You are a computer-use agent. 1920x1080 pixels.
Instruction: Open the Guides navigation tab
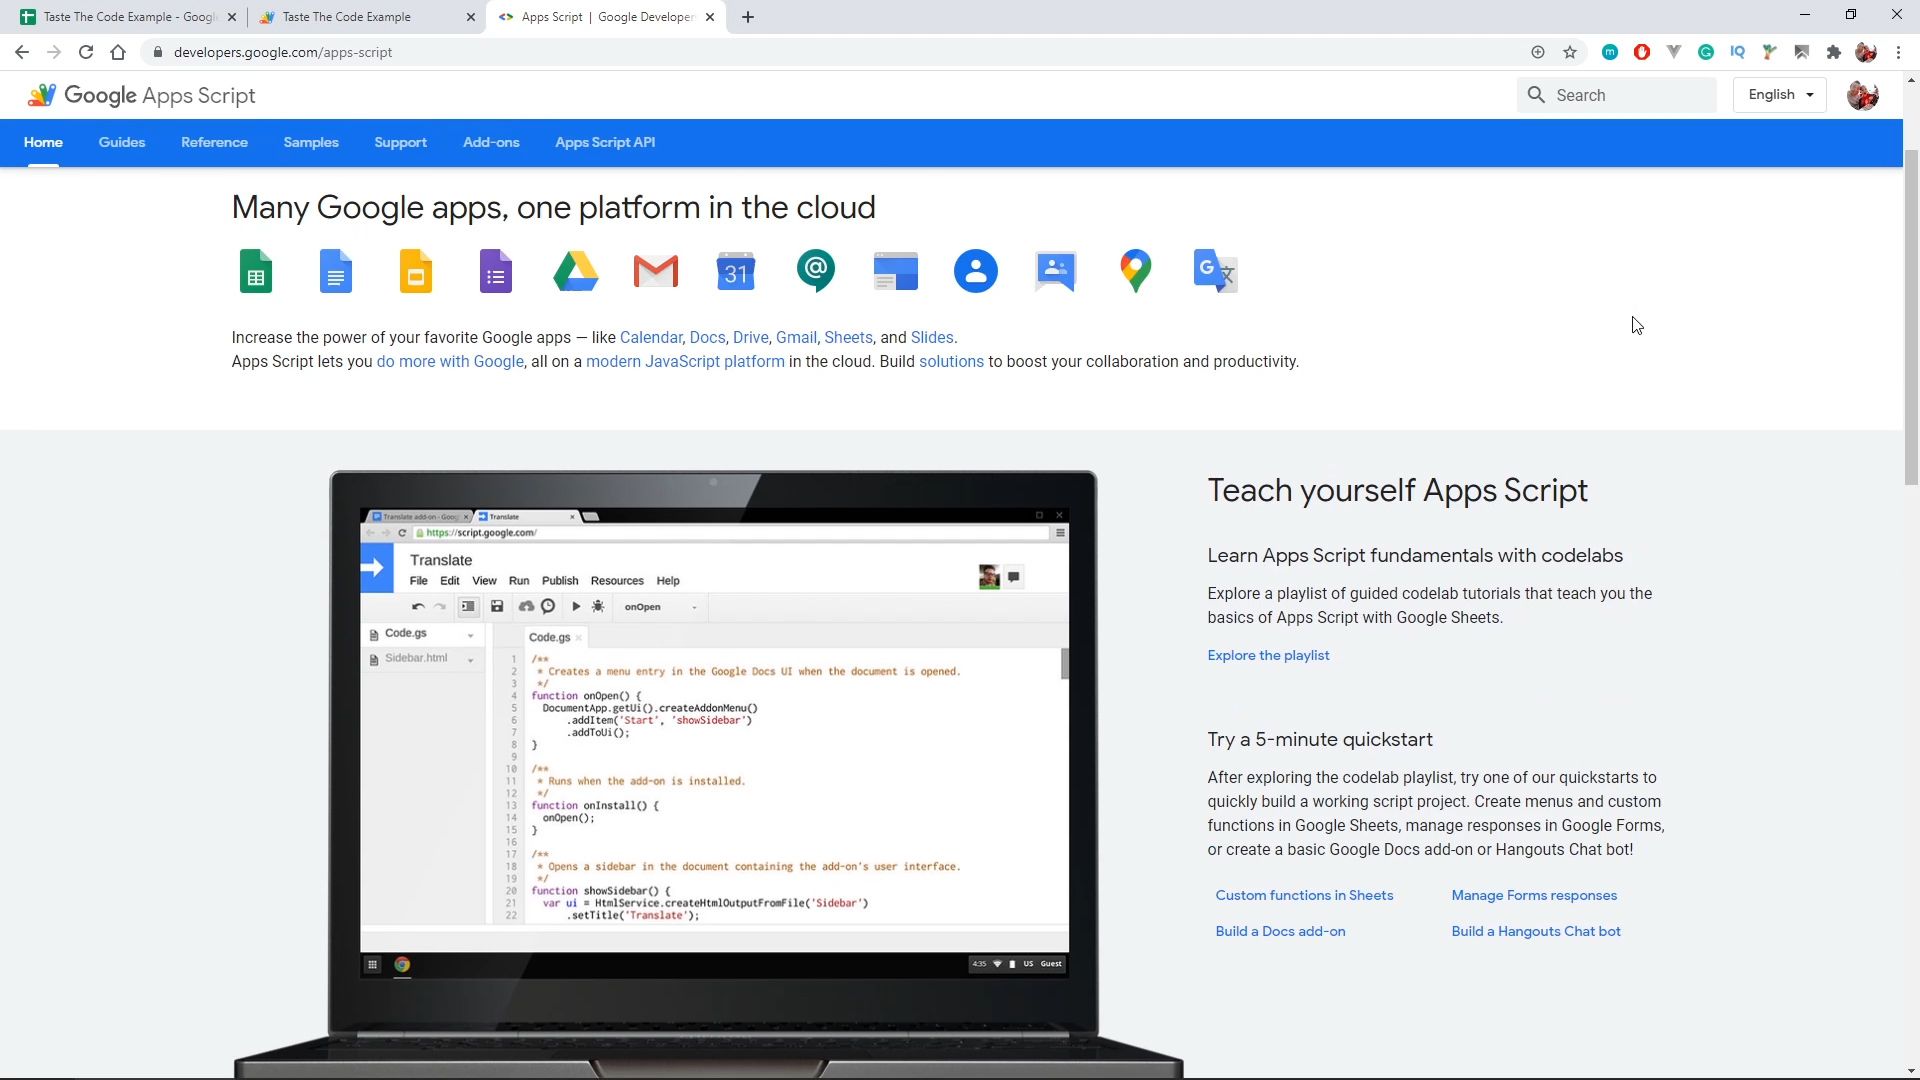pyautogui.click(x=122, y=142)
